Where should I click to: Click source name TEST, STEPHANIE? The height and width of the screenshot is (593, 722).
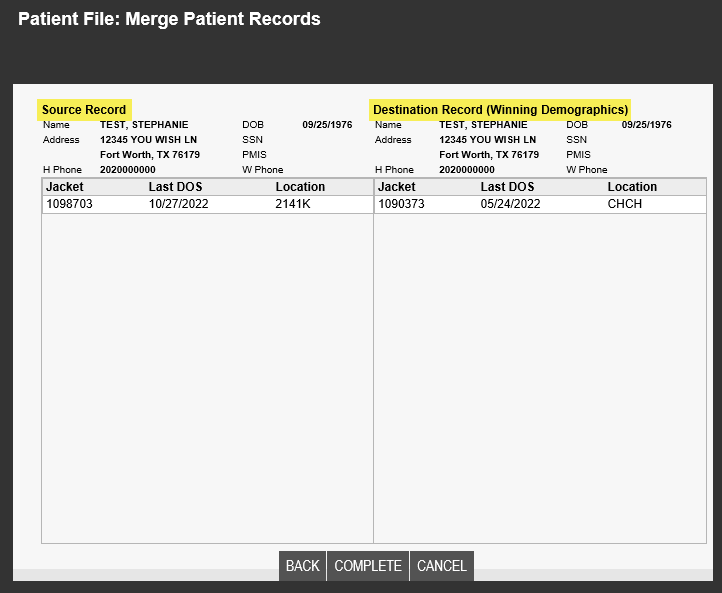[x=144, y=125]
